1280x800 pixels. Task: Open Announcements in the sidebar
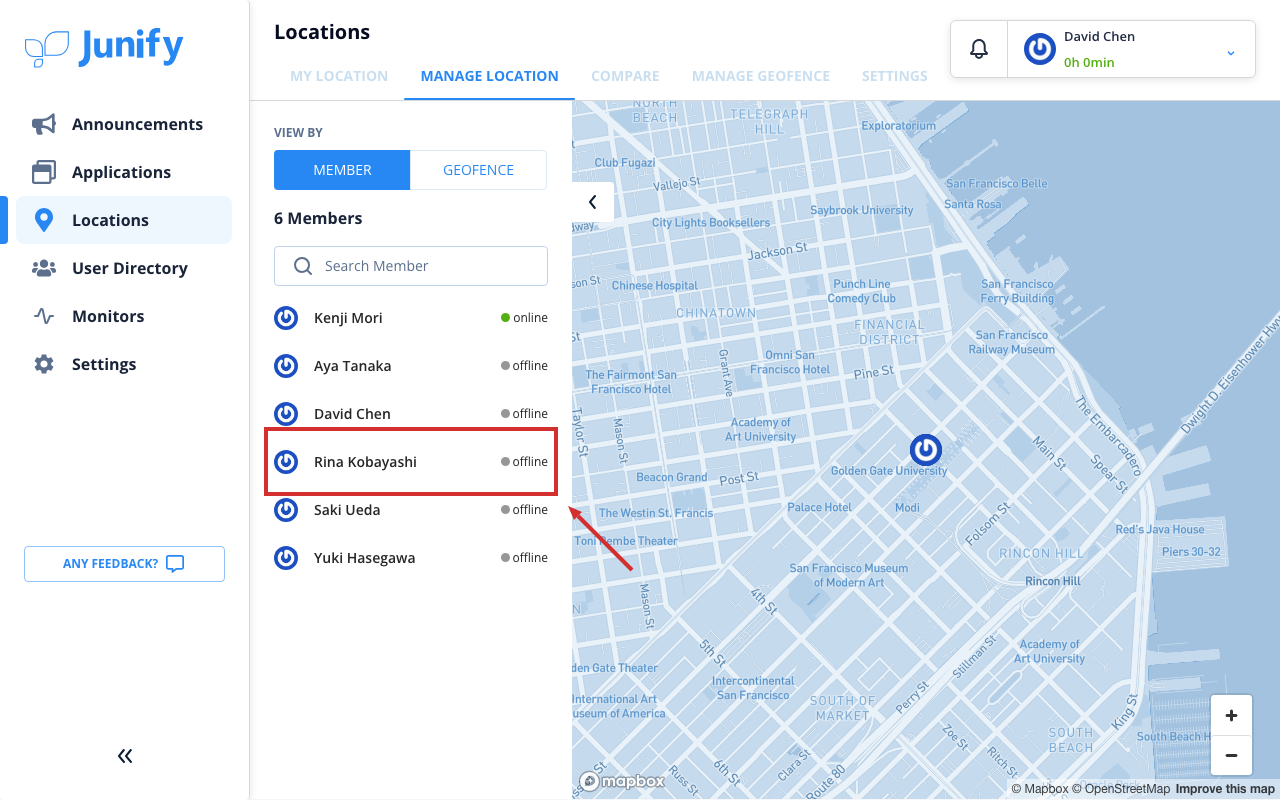point(124,124)
